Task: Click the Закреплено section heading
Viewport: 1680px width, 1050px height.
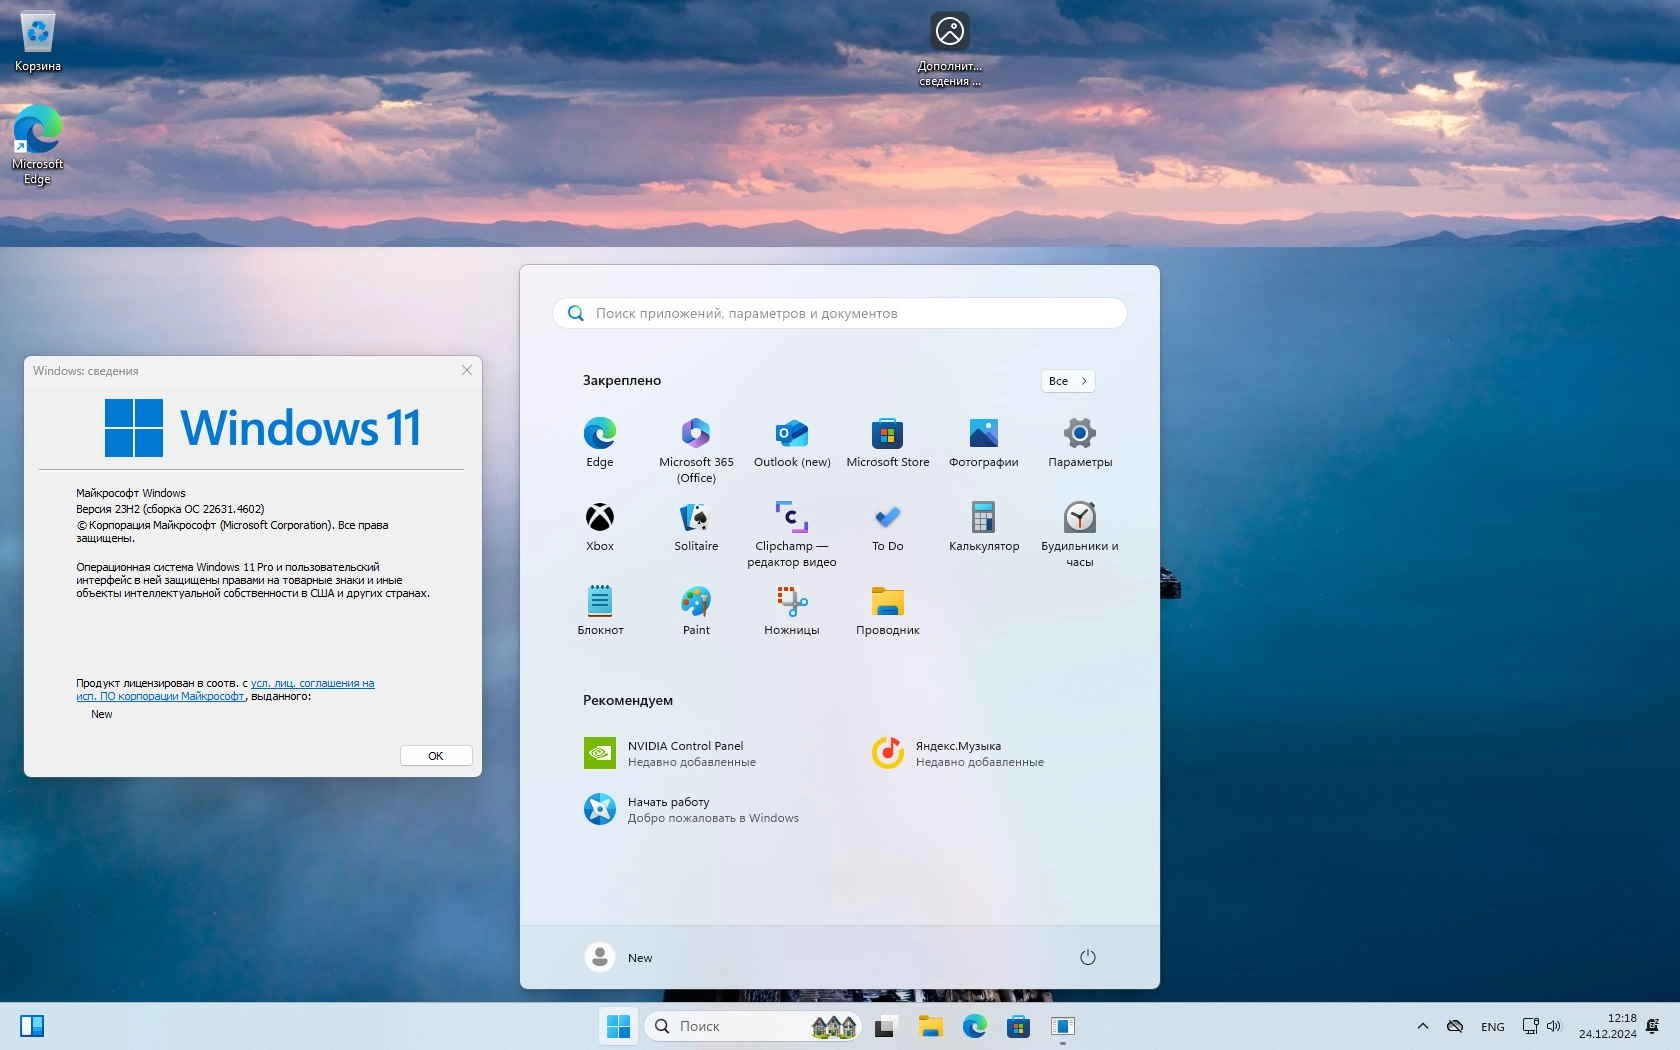Action: pyautogui.click(x=622, y=380)
